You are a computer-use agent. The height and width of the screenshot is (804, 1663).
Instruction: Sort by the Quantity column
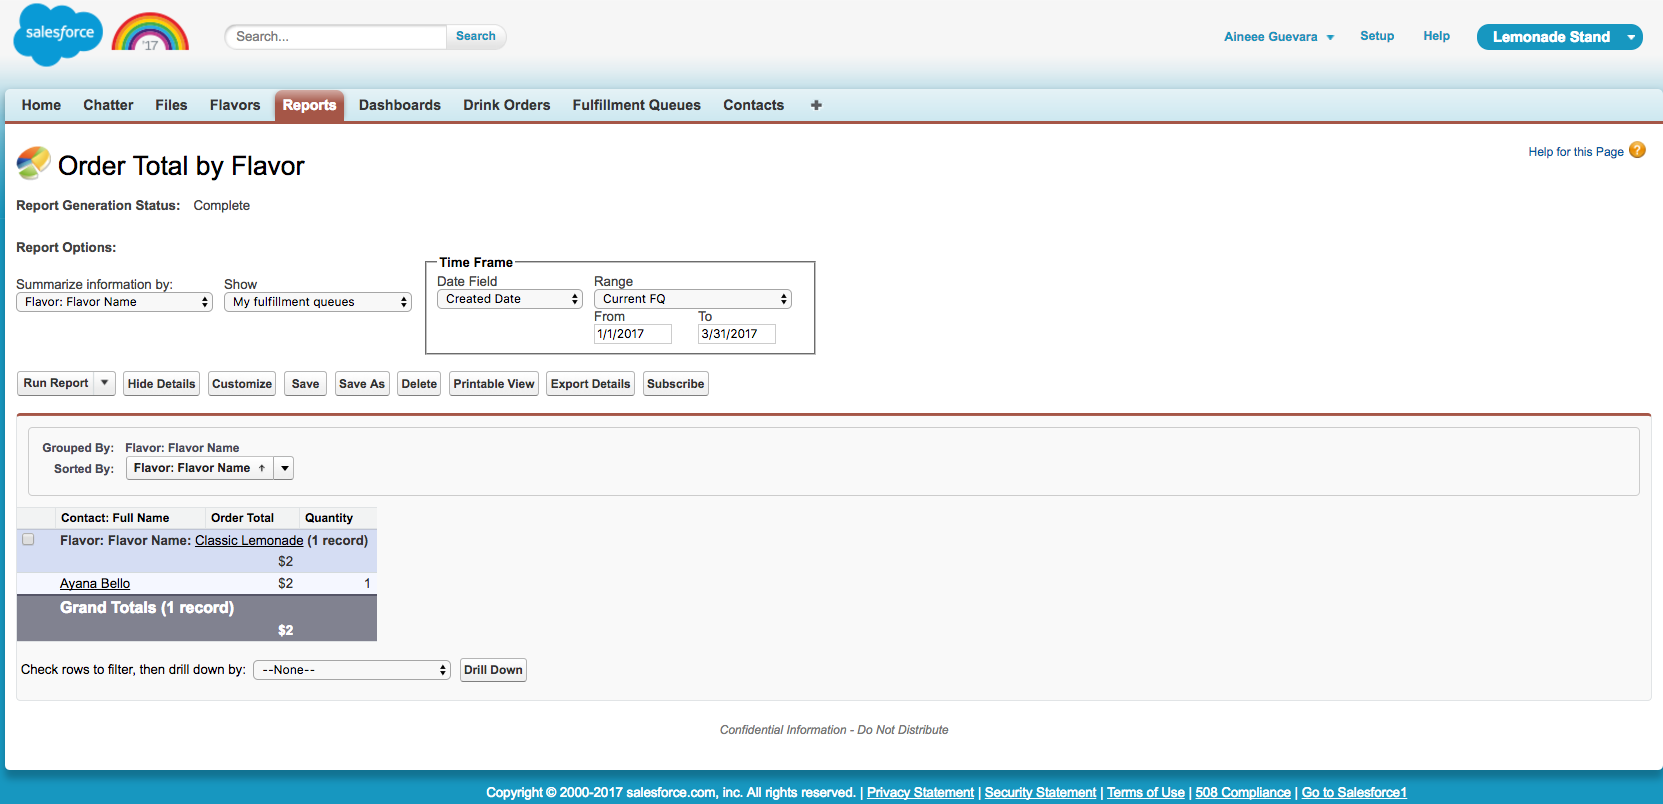[329, 518]
